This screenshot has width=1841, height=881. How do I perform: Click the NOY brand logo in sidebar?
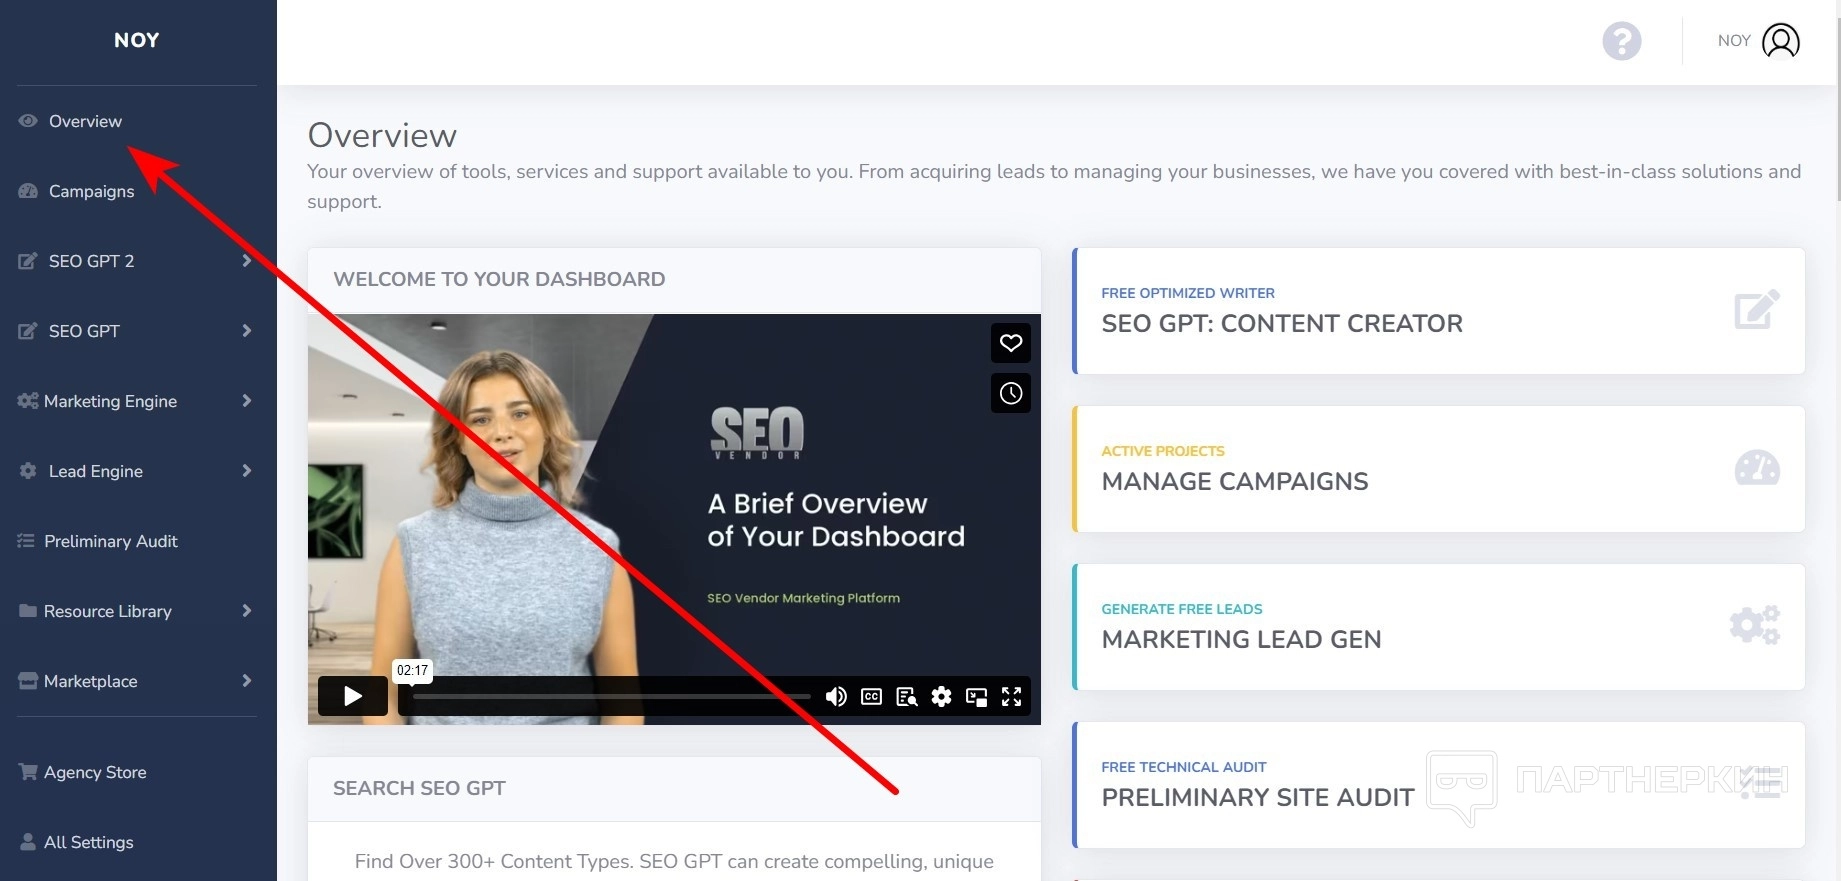(137, 40)
